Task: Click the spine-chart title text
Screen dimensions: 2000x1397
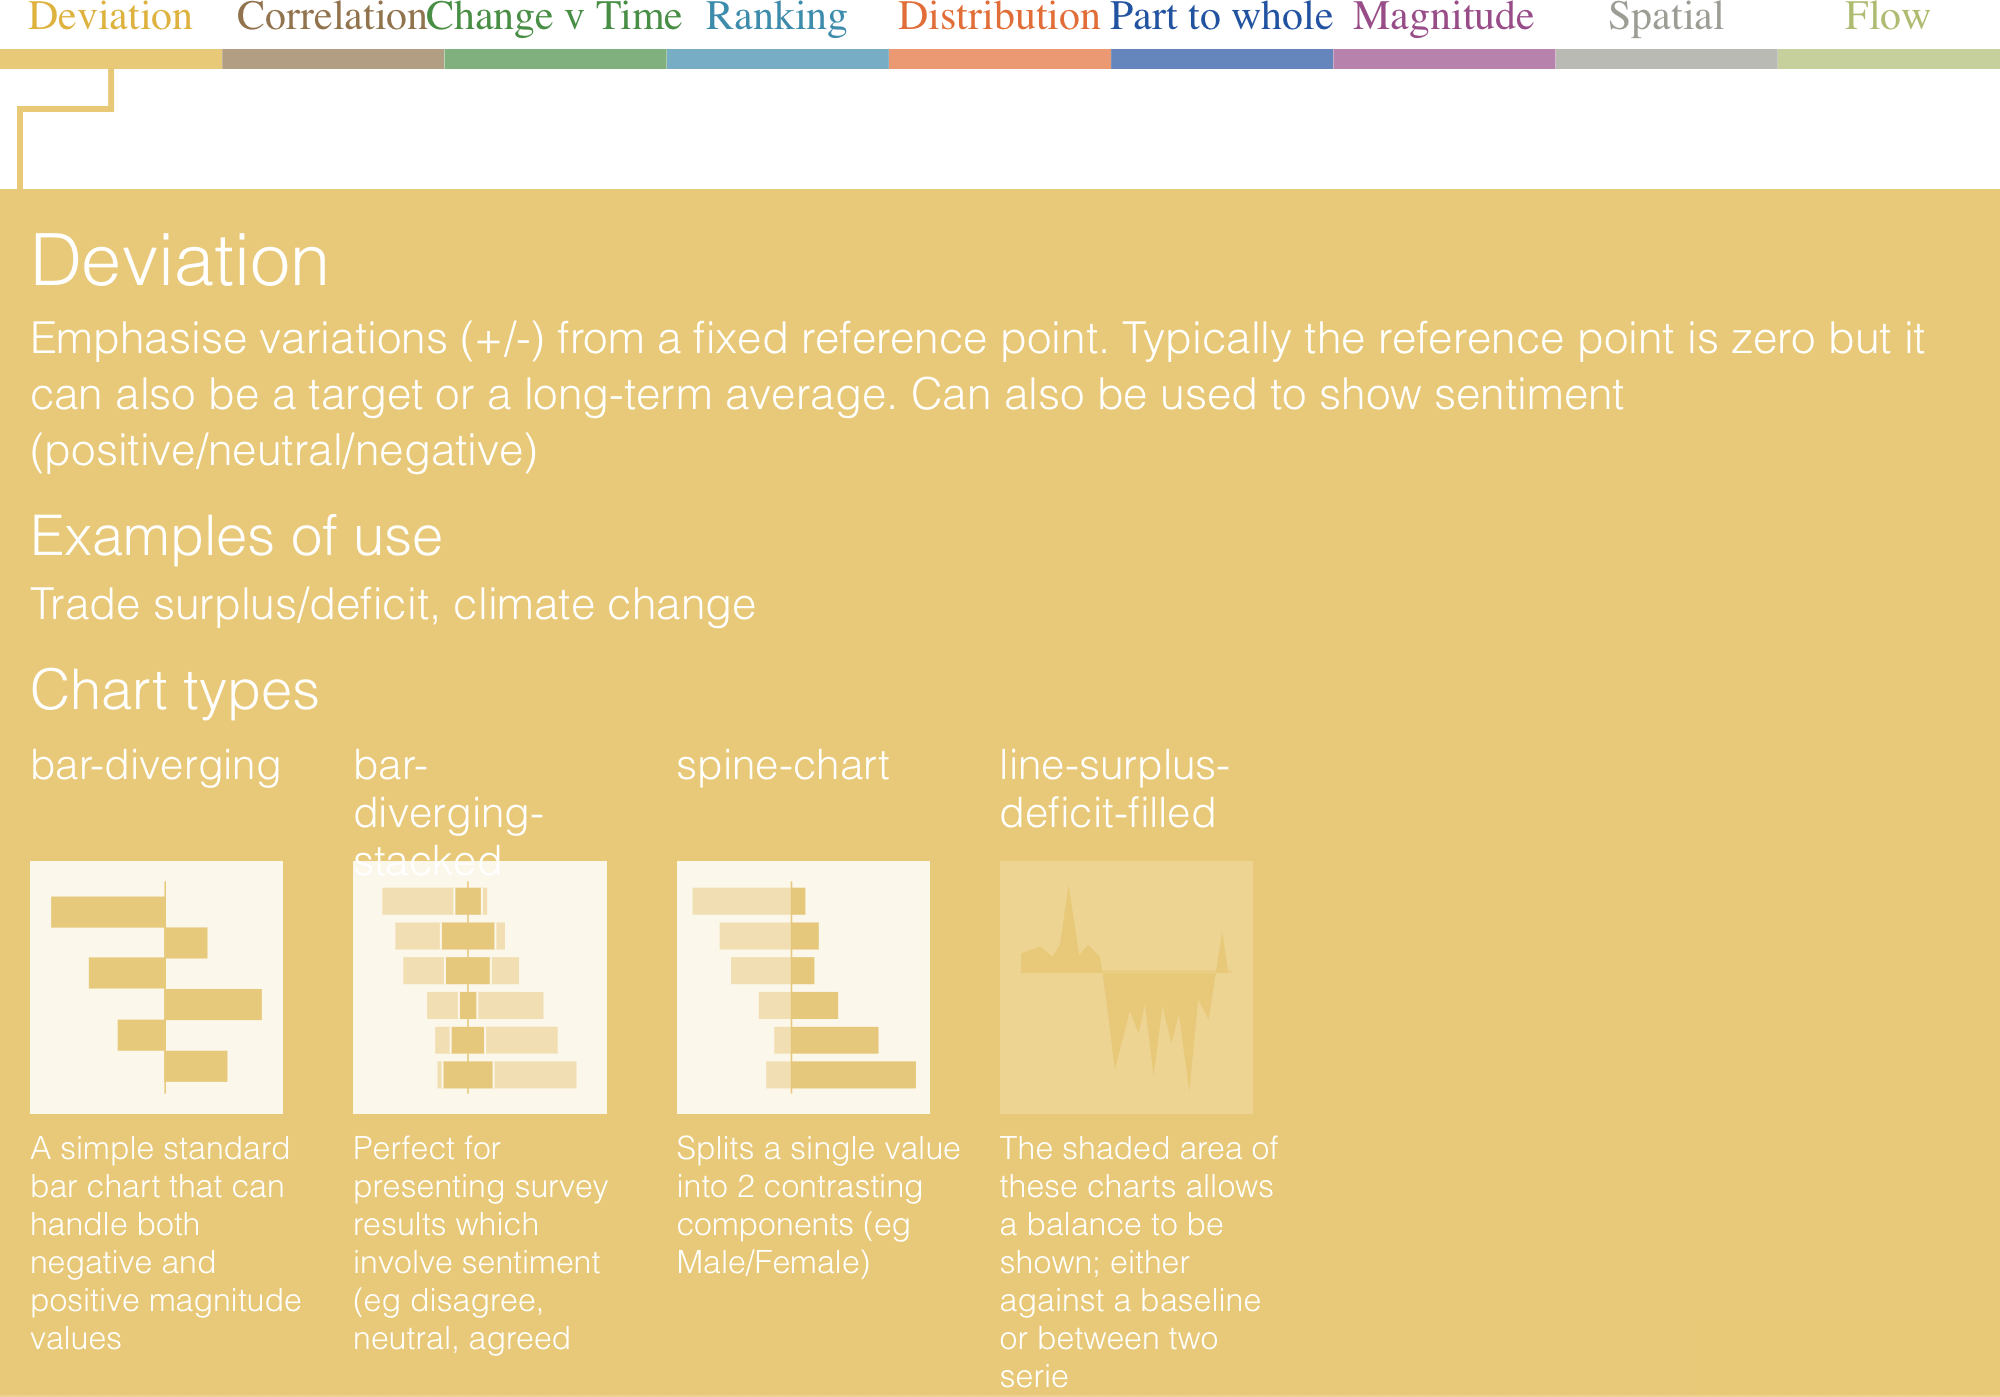Action: pyautogui.click(x=782, y=766)
